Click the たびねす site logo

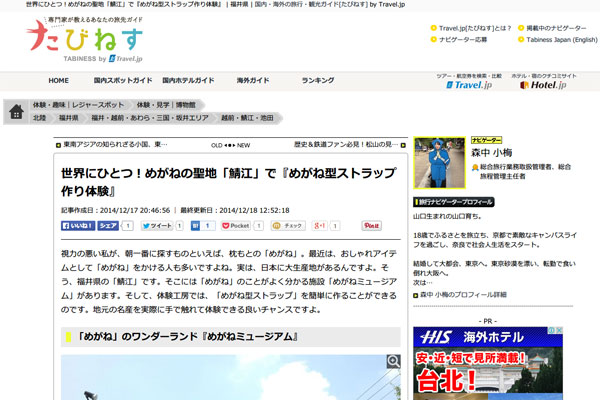tap(85, 39)
